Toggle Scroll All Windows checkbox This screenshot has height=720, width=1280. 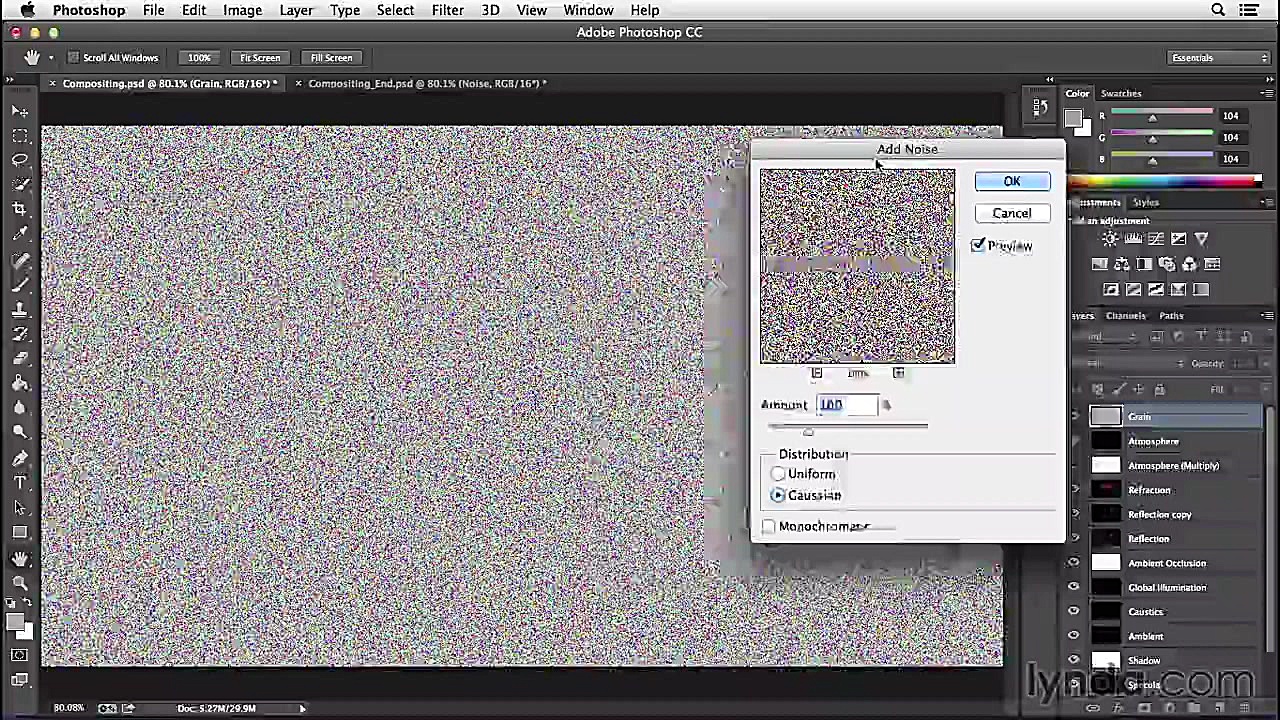pos(73,58)
